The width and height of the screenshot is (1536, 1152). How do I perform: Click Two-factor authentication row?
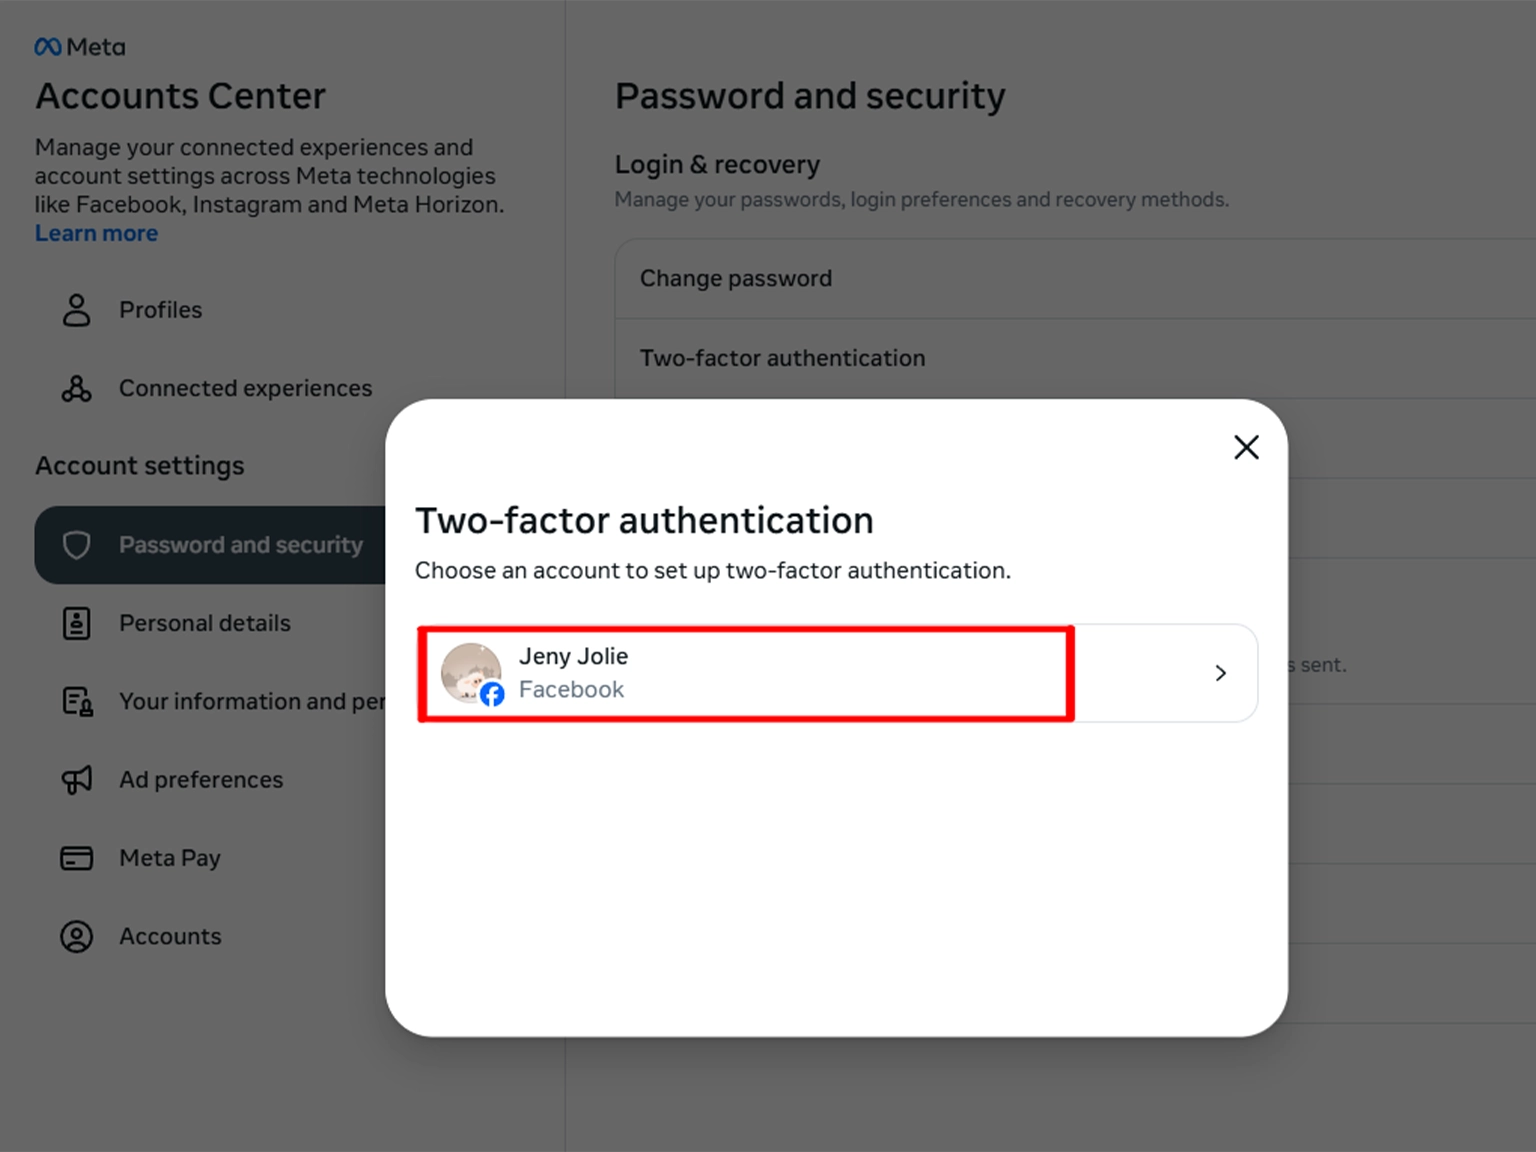point(783,357)
